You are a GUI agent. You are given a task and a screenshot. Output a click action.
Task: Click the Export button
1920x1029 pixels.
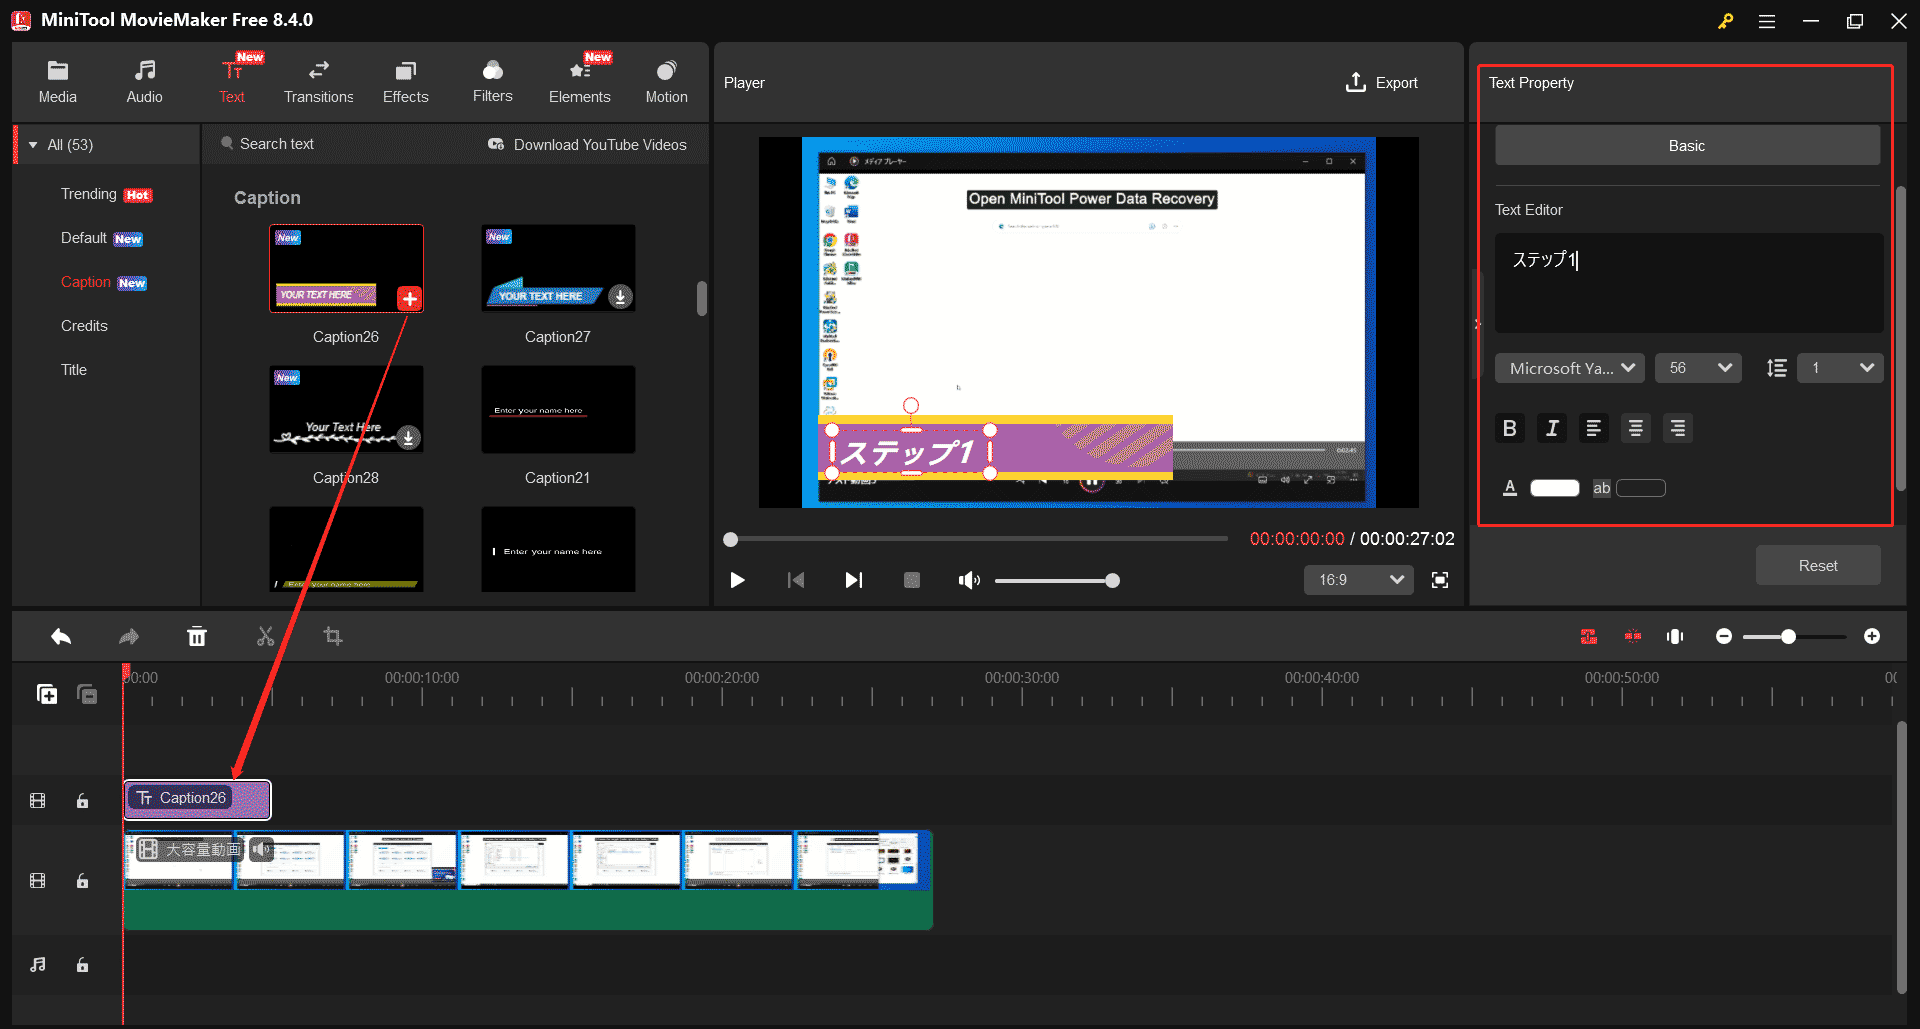click(1382, 82)
